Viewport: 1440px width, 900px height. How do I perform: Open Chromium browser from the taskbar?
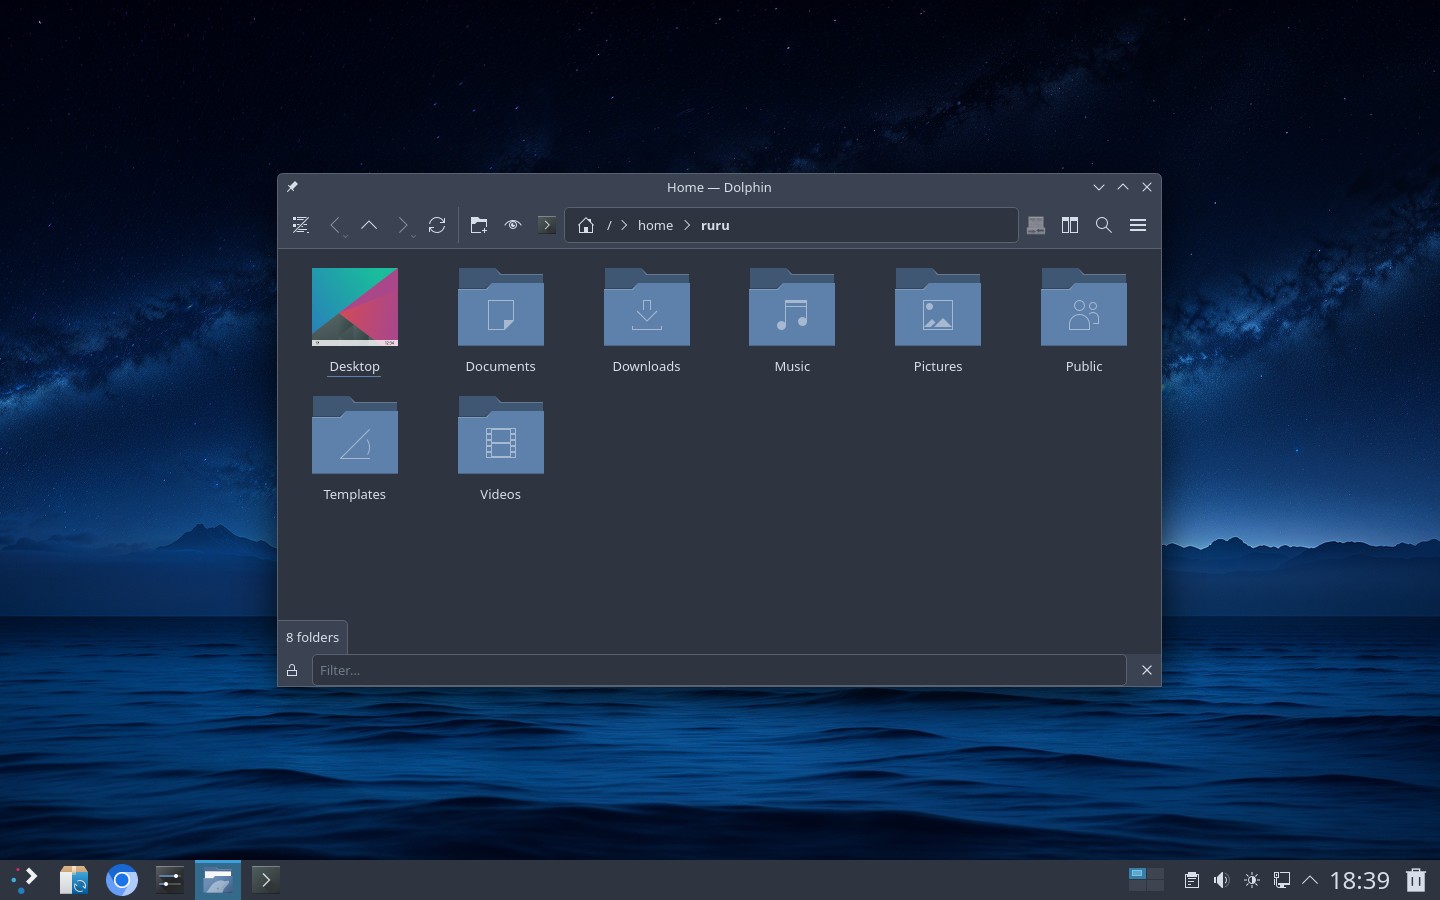(122, 880)
